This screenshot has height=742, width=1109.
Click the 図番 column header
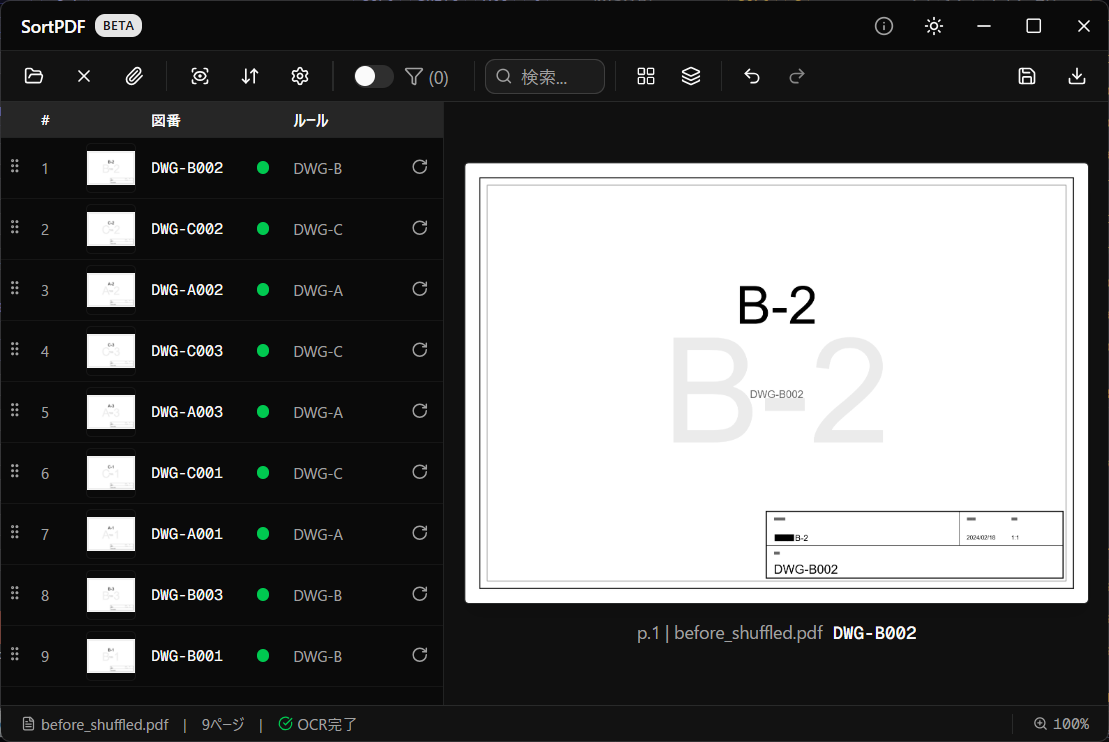[x=166, y=121]
